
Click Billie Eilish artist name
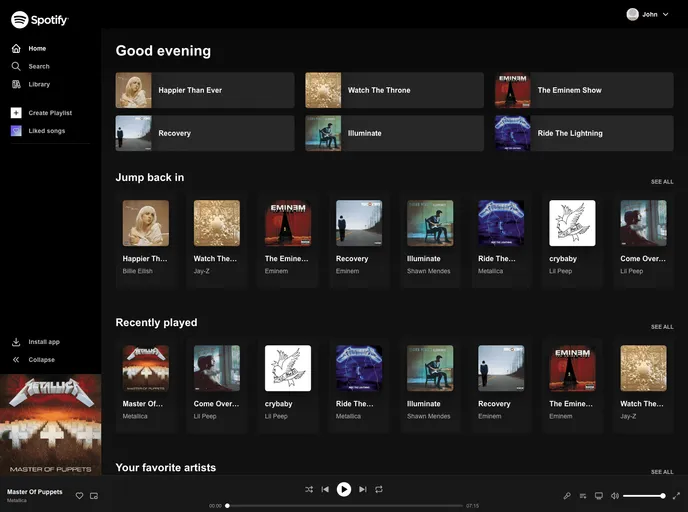click(x=137, y=271)
